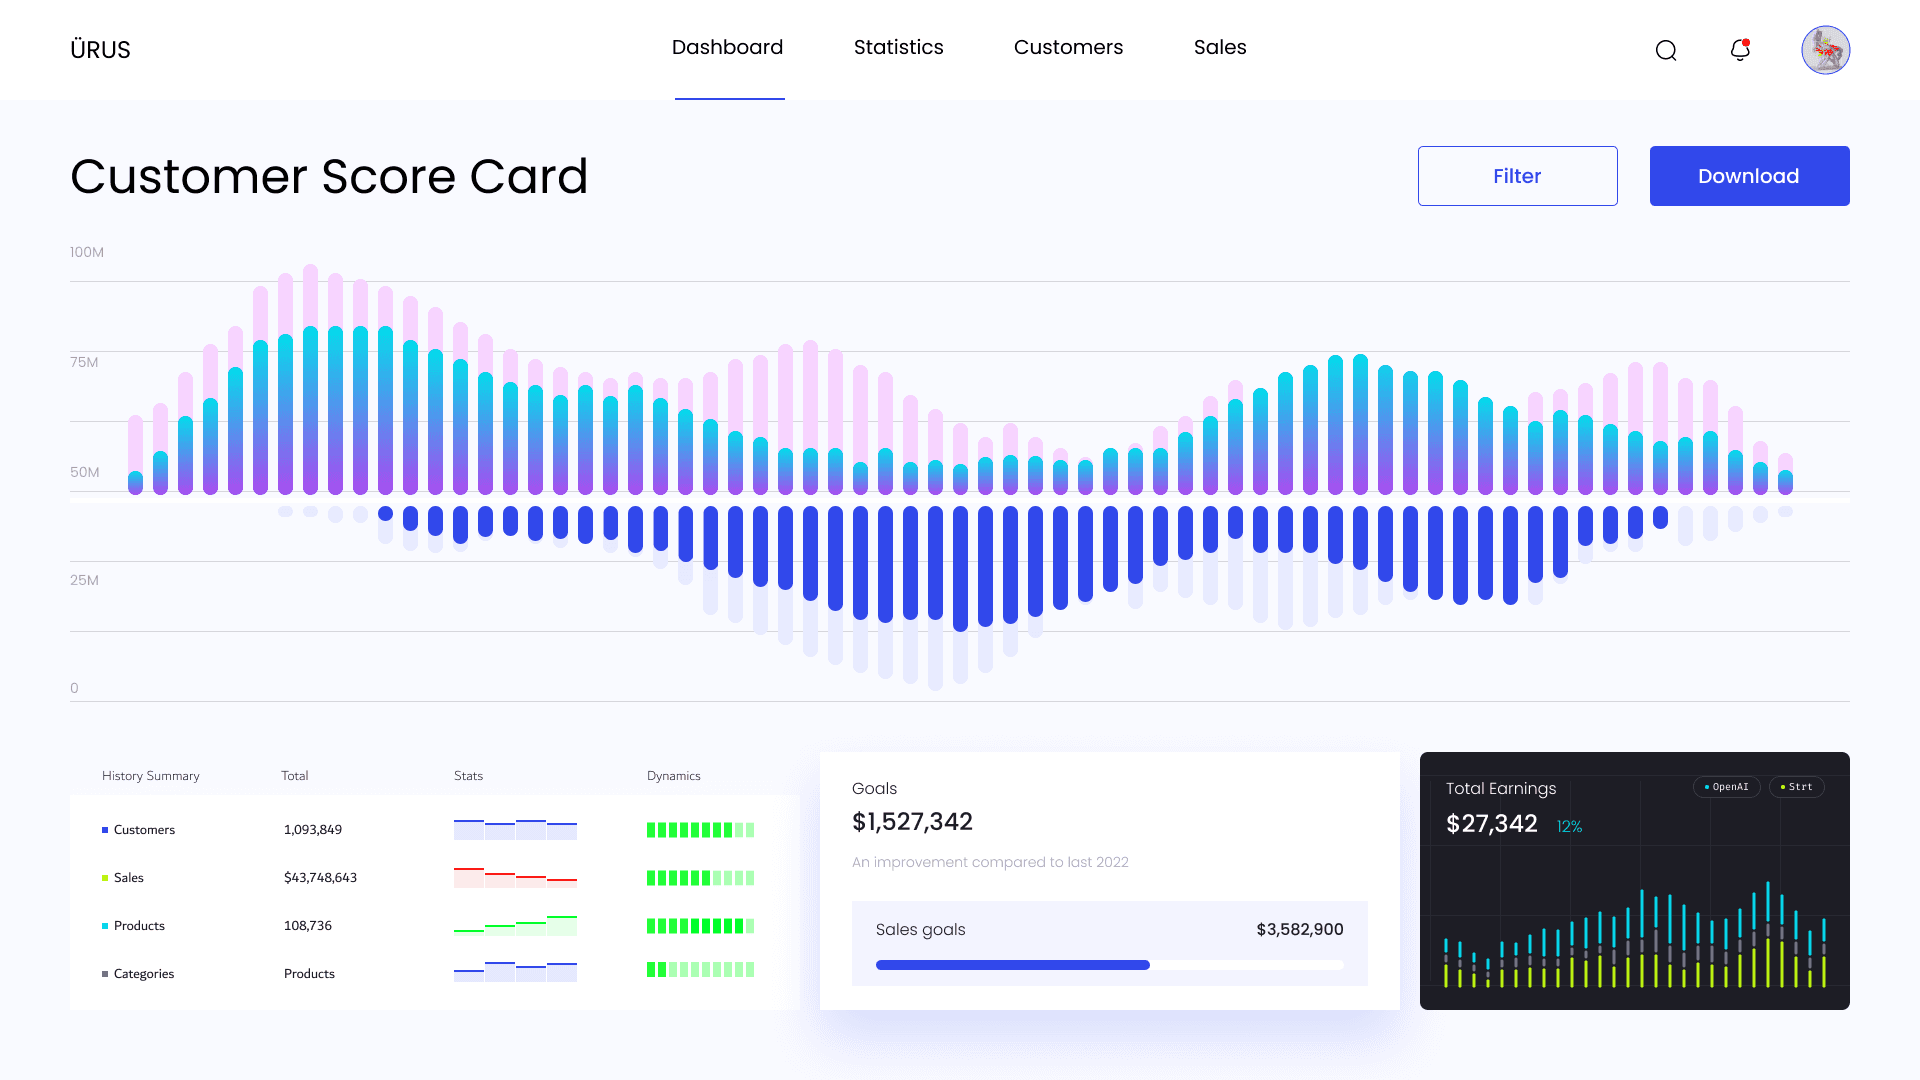The image size is (1920, 1080).
Task: Click the Sales dynamics bar indicator
Action: pos(700,878)
